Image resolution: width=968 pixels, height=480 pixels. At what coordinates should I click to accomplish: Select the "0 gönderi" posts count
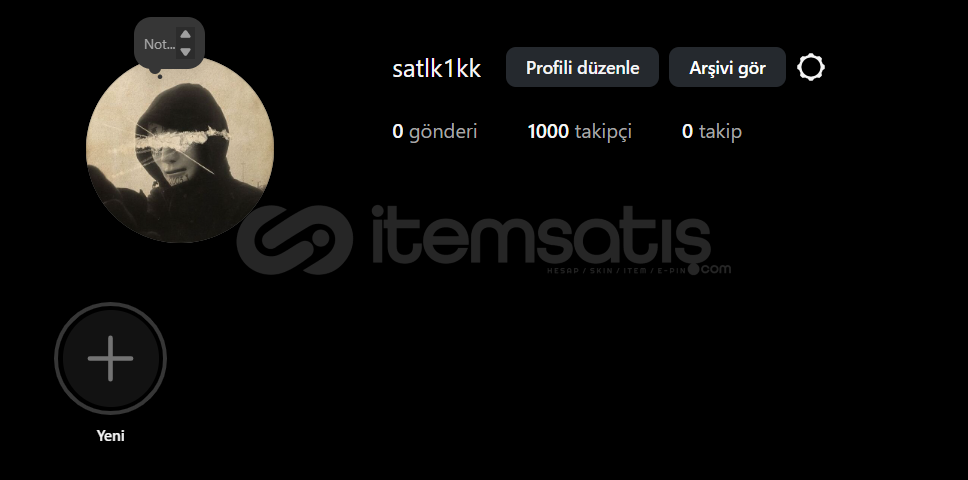click(x=435, y=131)
